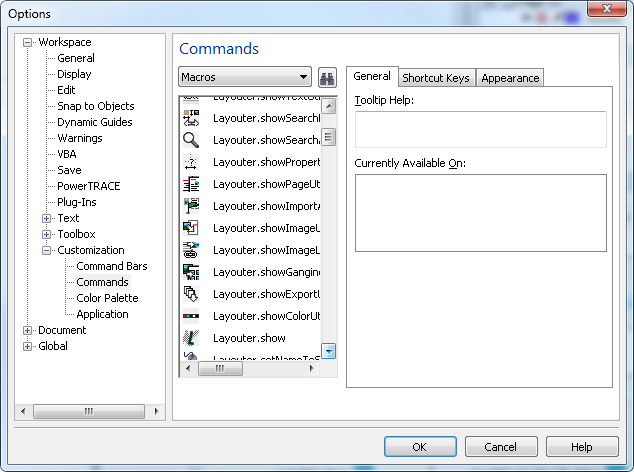
Task: Select the Layouter.showPageUt macro icon
Action: [191, 184]
